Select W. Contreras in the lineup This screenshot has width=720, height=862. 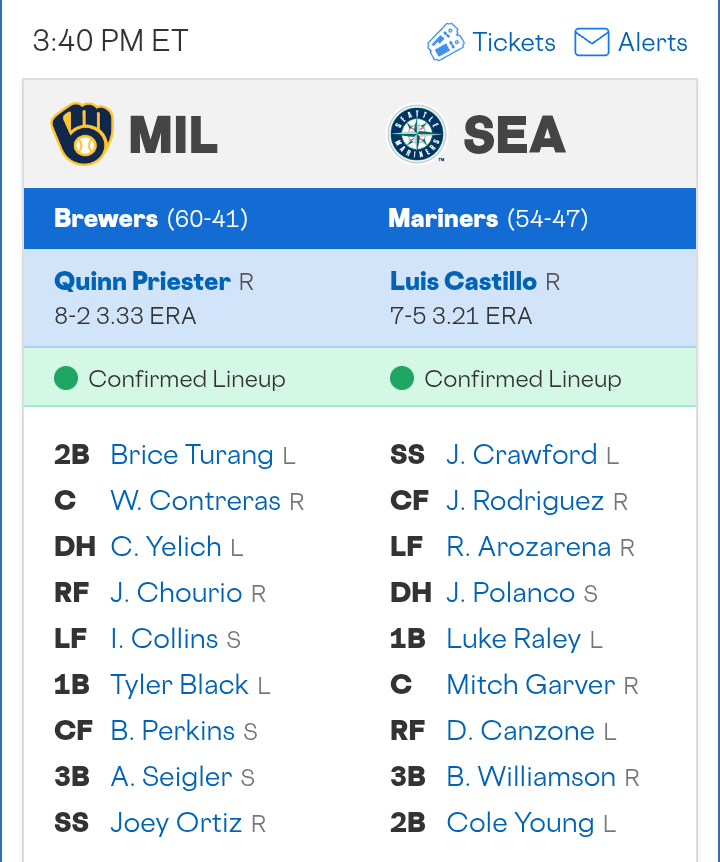(196, 501)
